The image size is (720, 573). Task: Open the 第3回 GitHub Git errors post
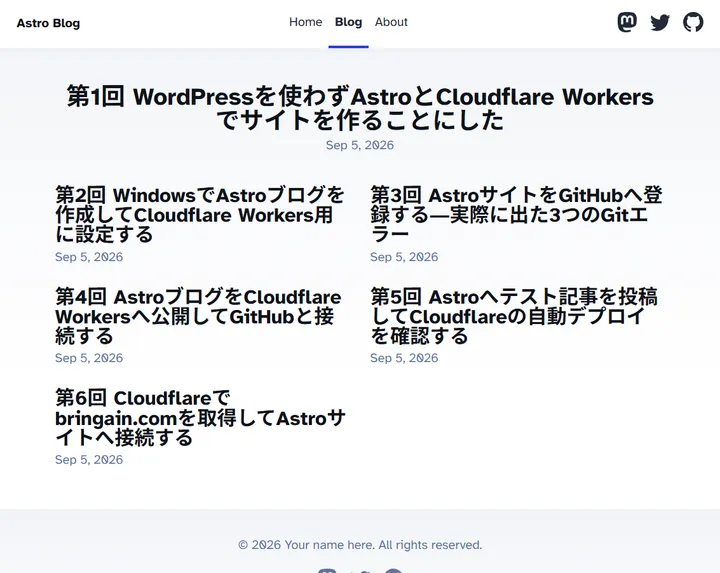(x=516, y=214)
